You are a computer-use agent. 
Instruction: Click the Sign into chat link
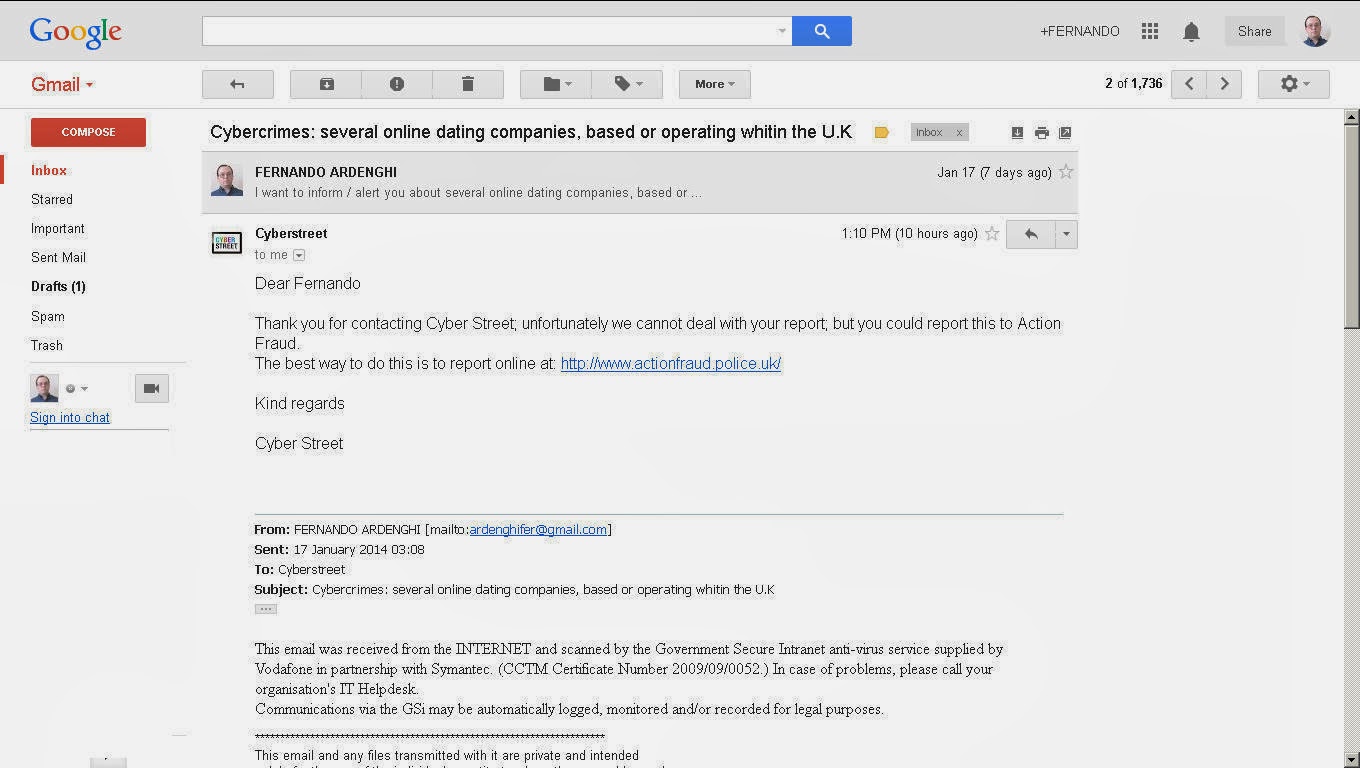tap(70, 417)
